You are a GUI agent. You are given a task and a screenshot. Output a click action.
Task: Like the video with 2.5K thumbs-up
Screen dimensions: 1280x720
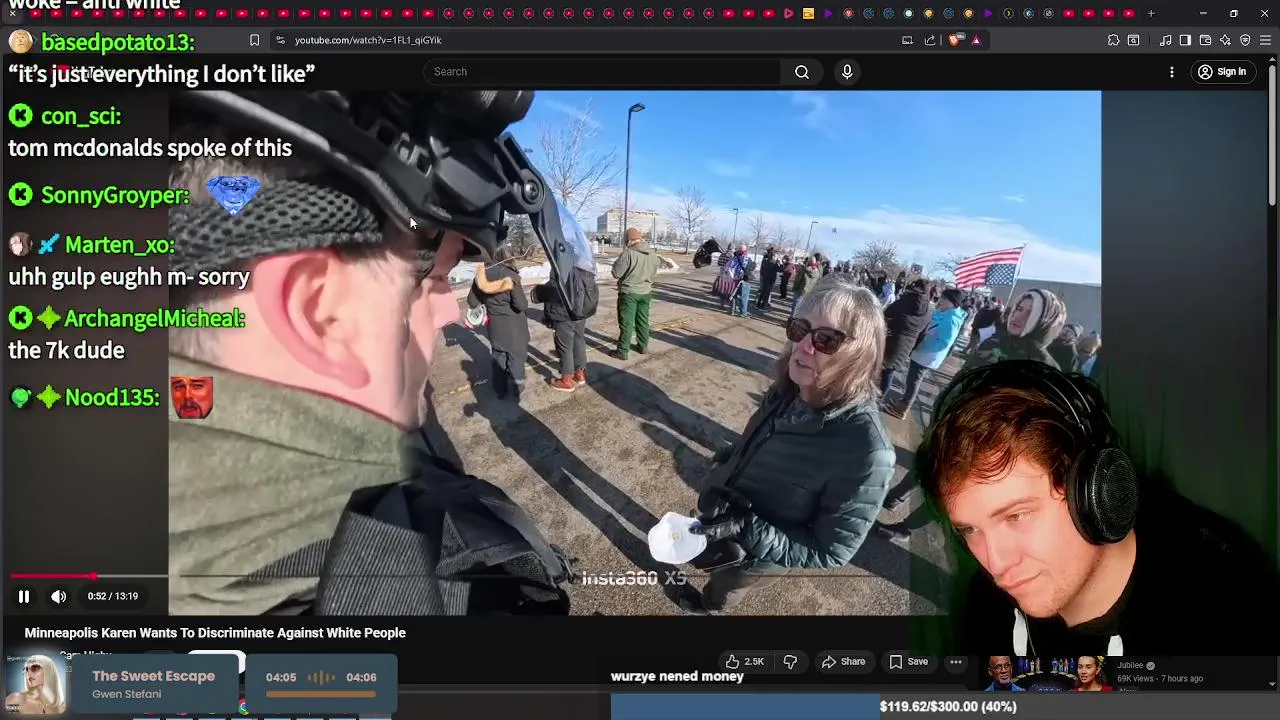[x=745, y=661]
